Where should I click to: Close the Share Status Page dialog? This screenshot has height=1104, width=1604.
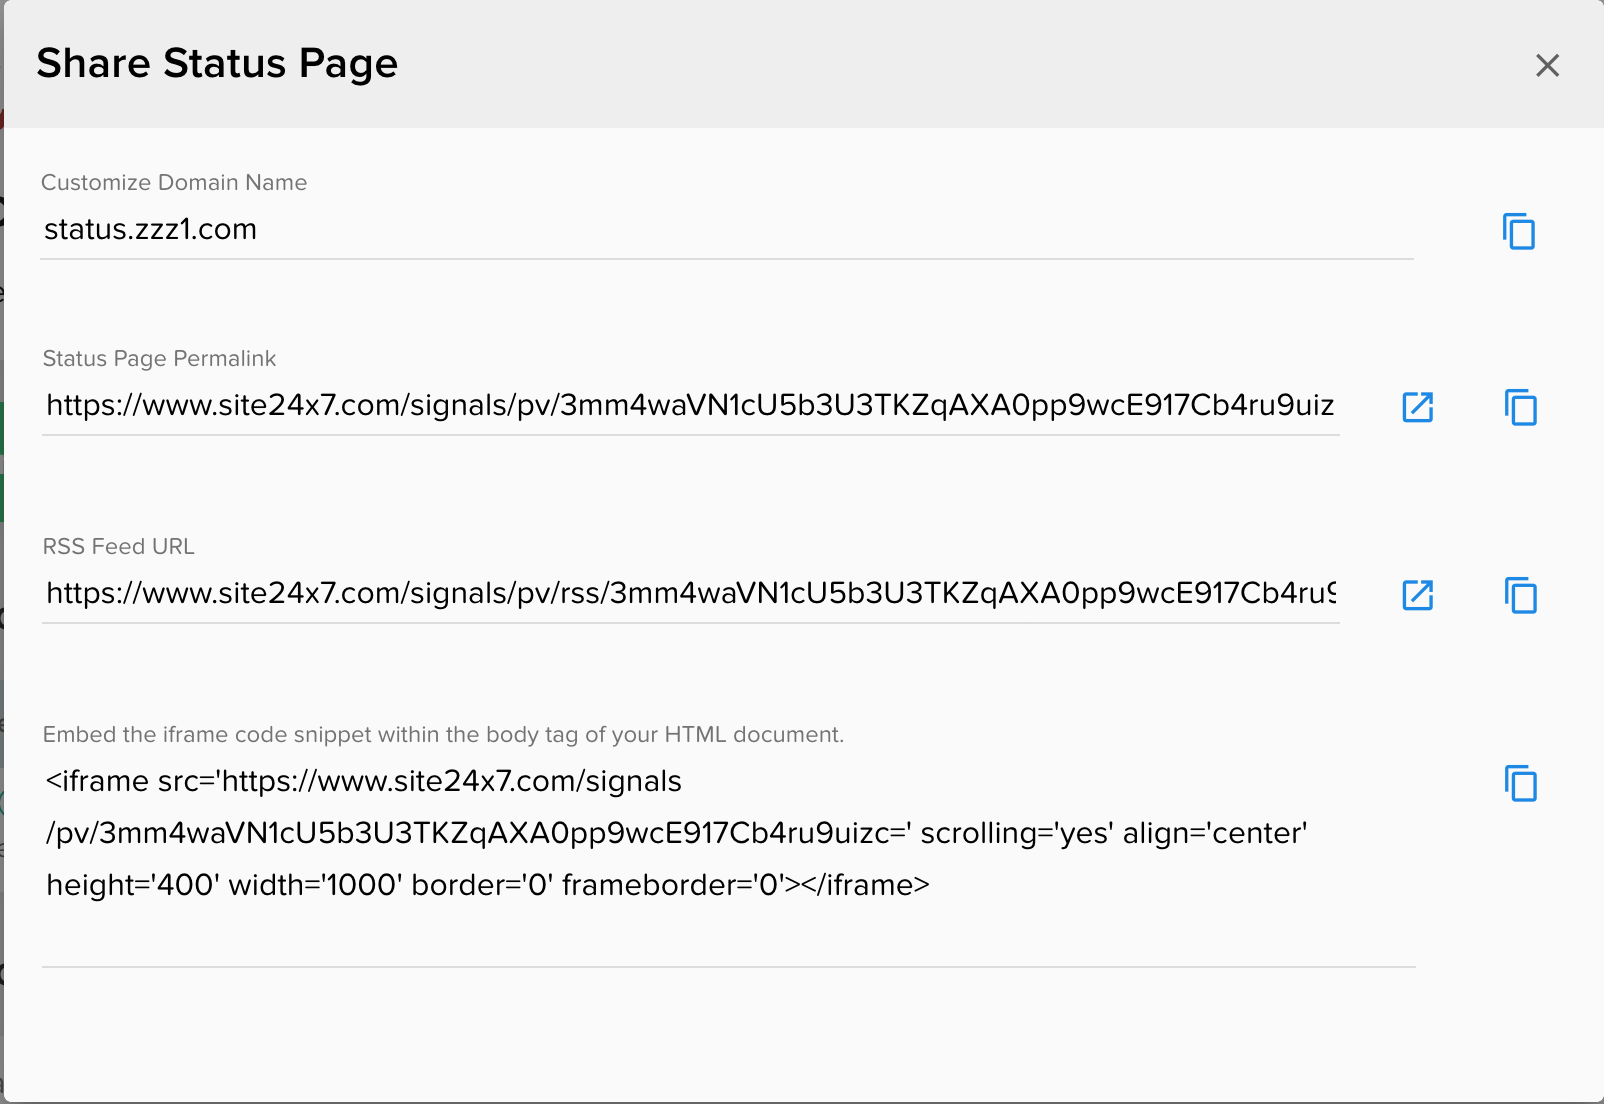tap(1547, 65)
